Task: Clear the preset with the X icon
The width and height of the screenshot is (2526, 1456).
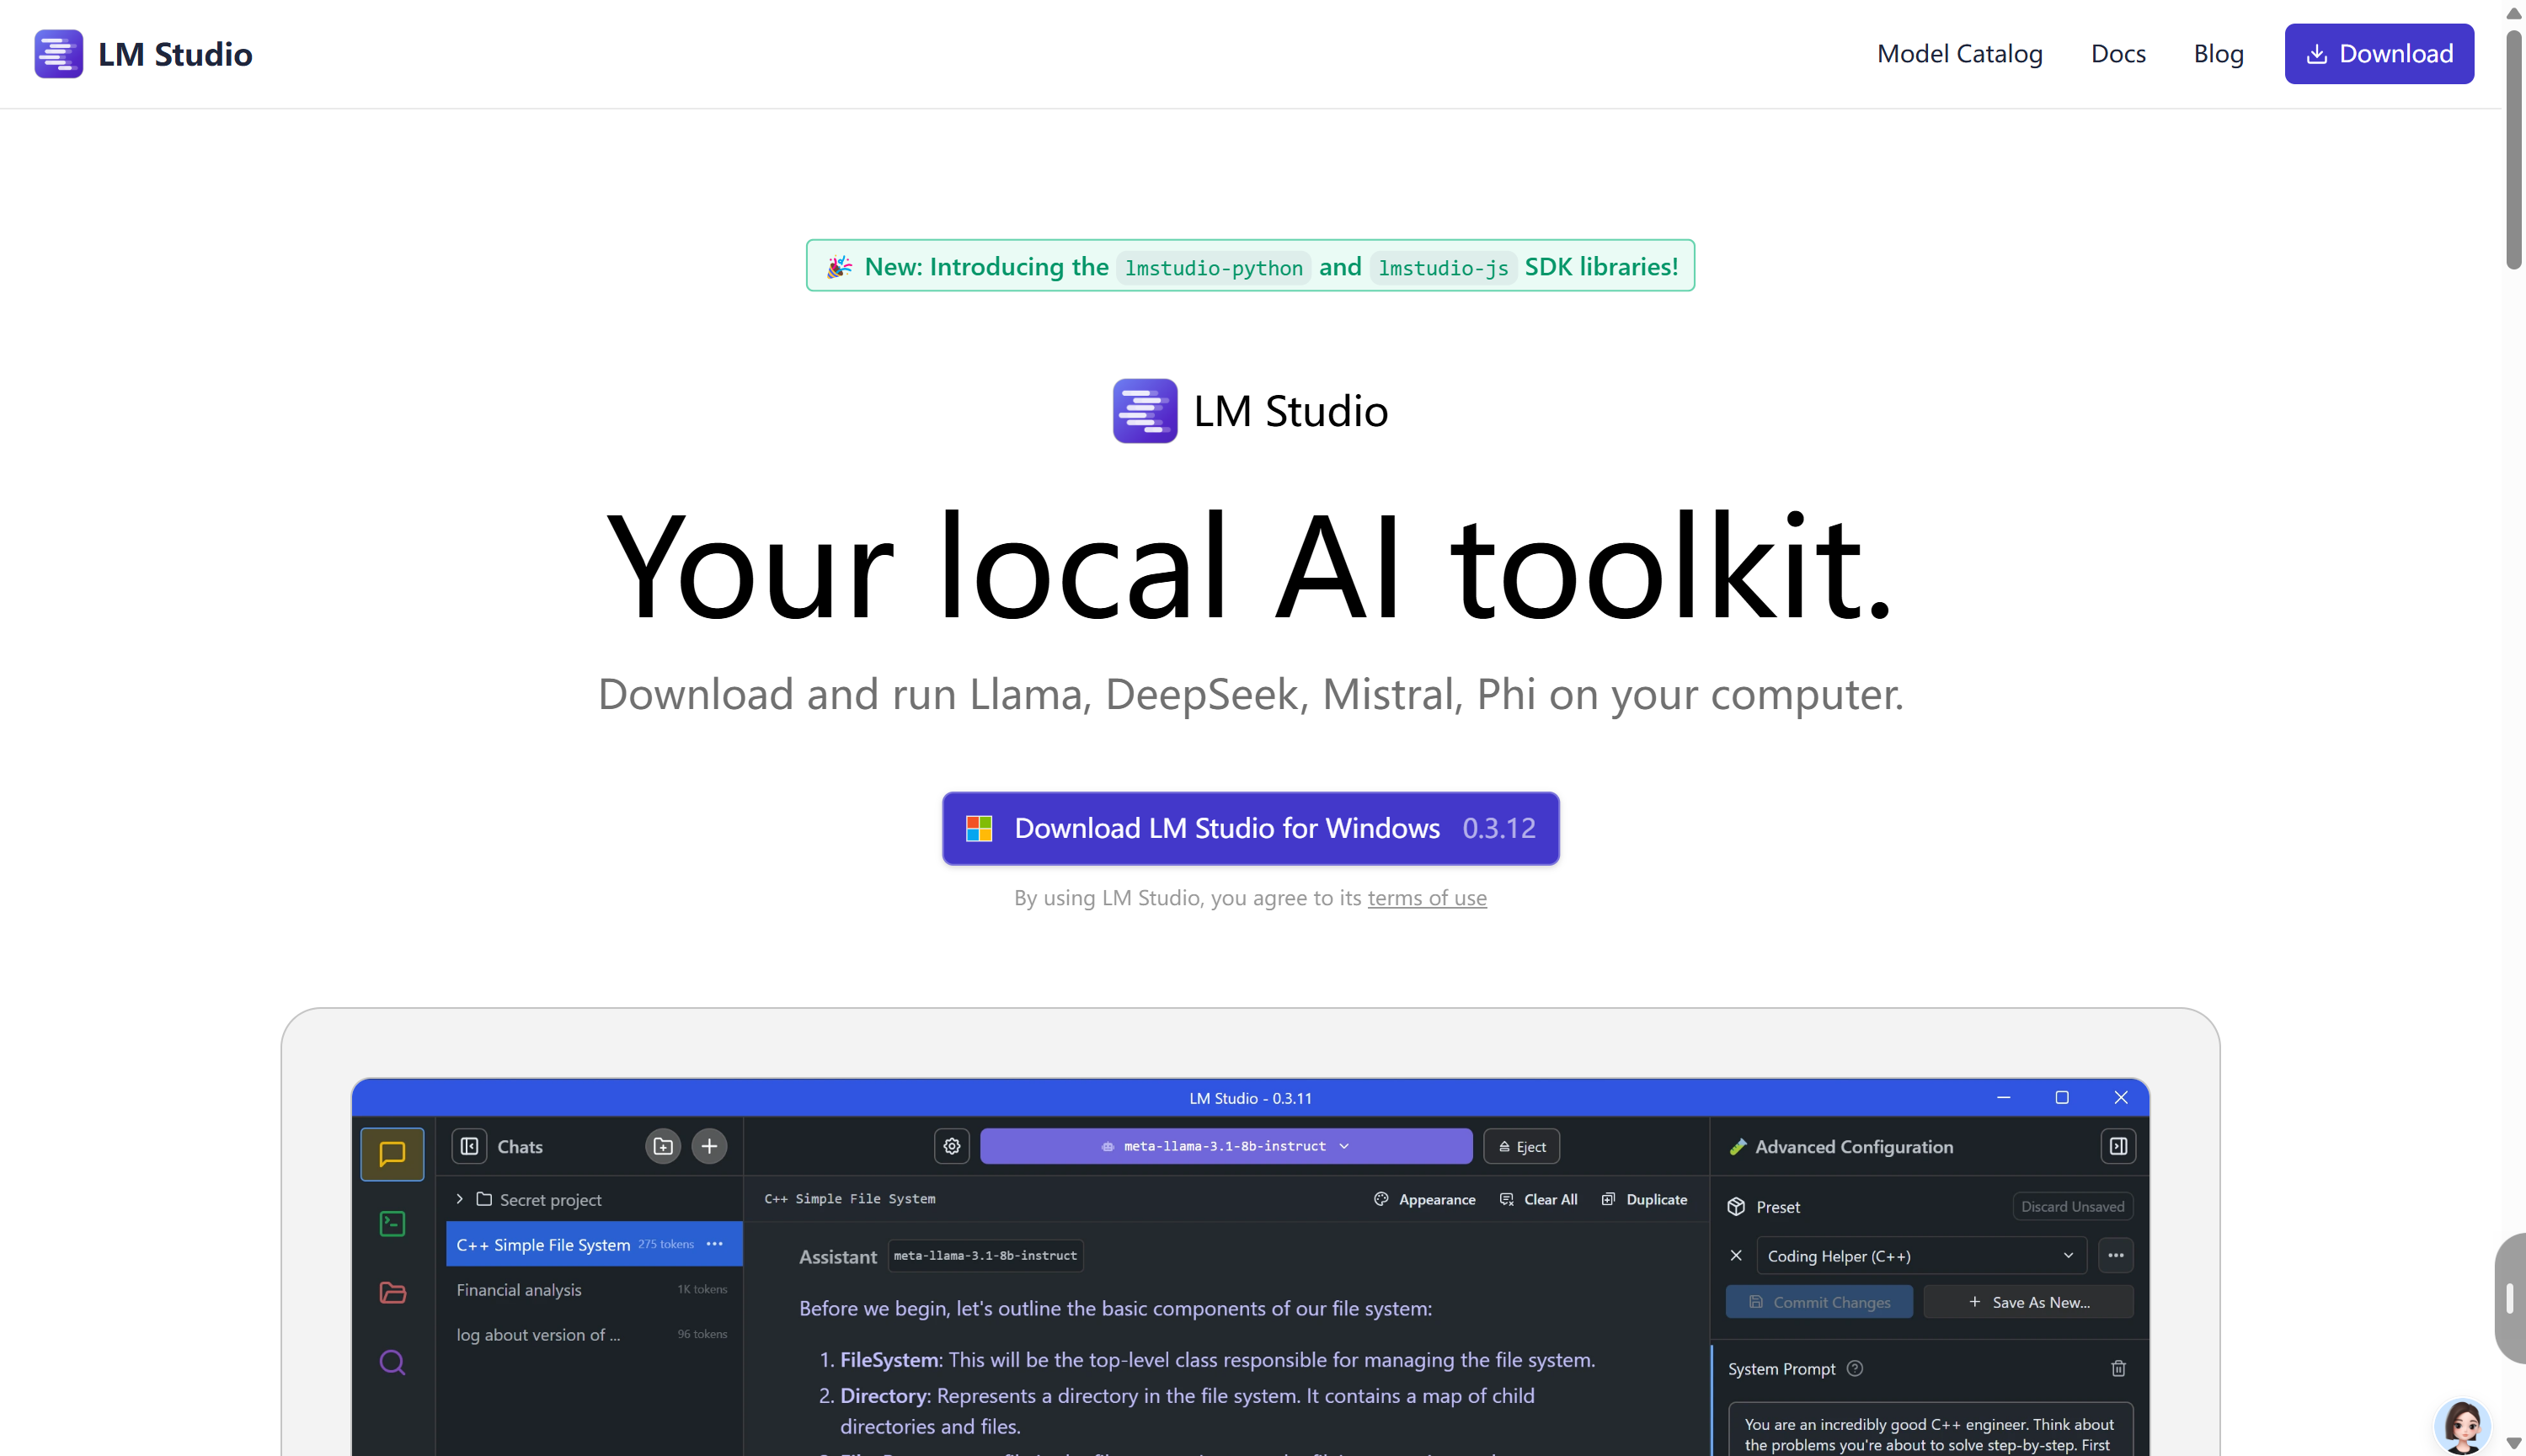Action: pos(1736,1255)
